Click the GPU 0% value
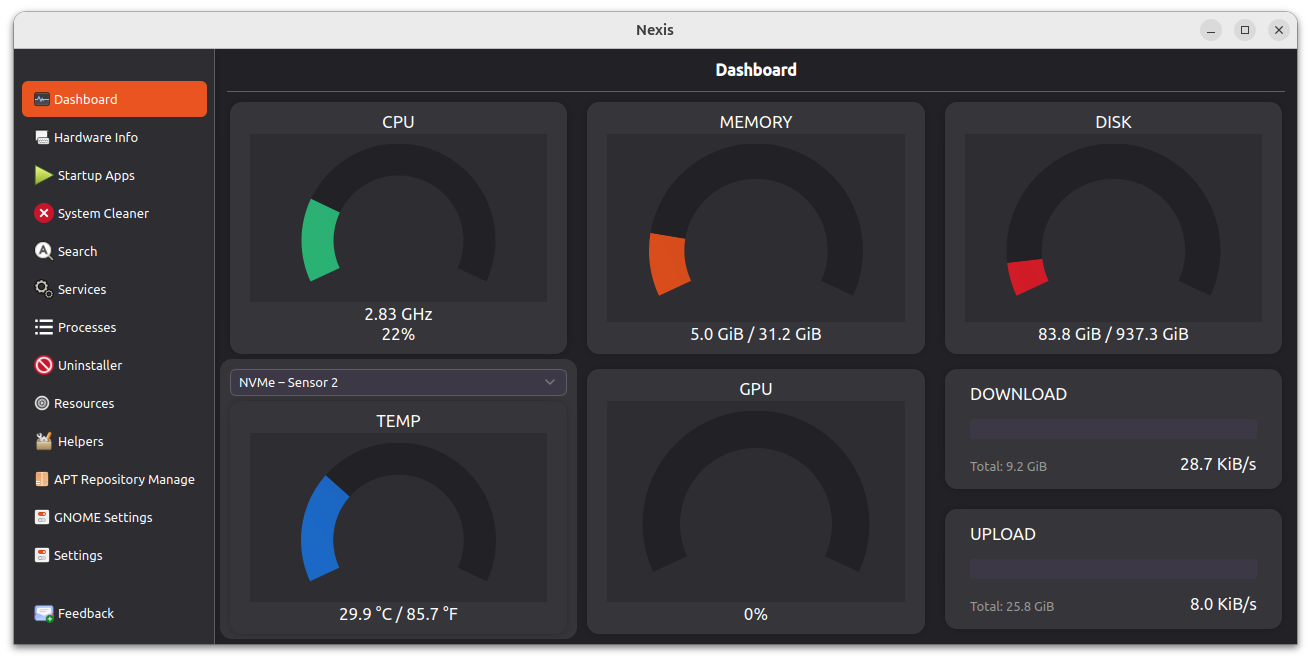This screenshot has width=1311, height=661. 756,614
